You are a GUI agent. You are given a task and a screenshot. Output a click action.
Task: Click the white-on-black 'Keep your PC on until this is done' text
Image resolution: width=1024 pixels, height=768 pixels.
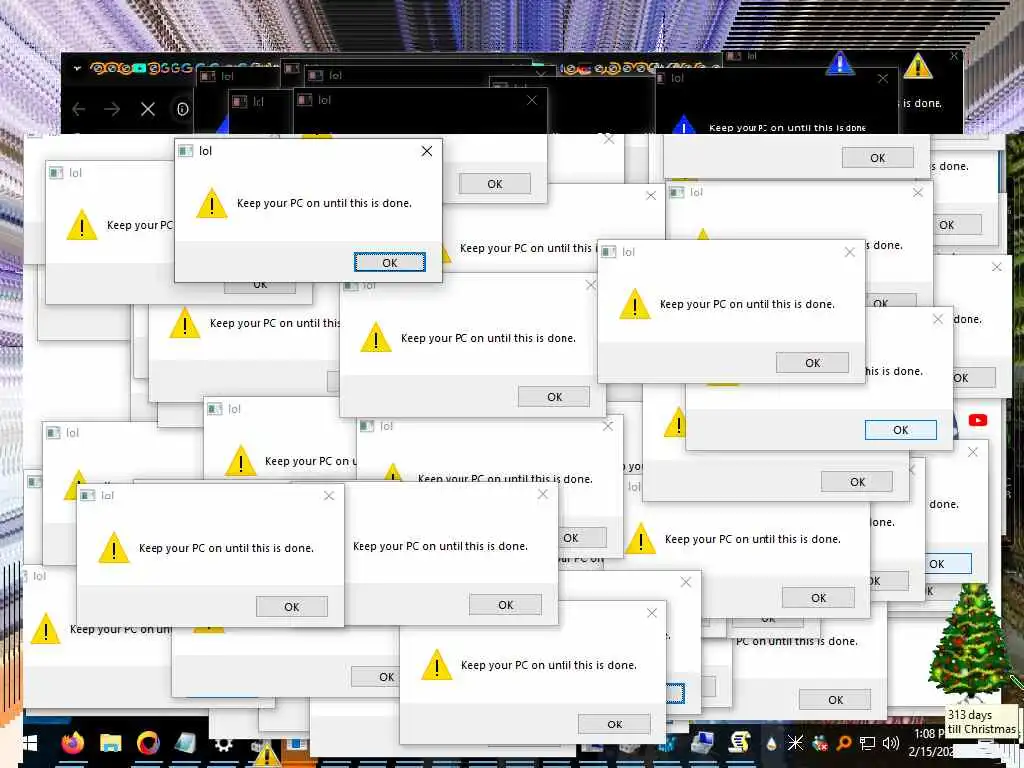click(x=787, y=128)
